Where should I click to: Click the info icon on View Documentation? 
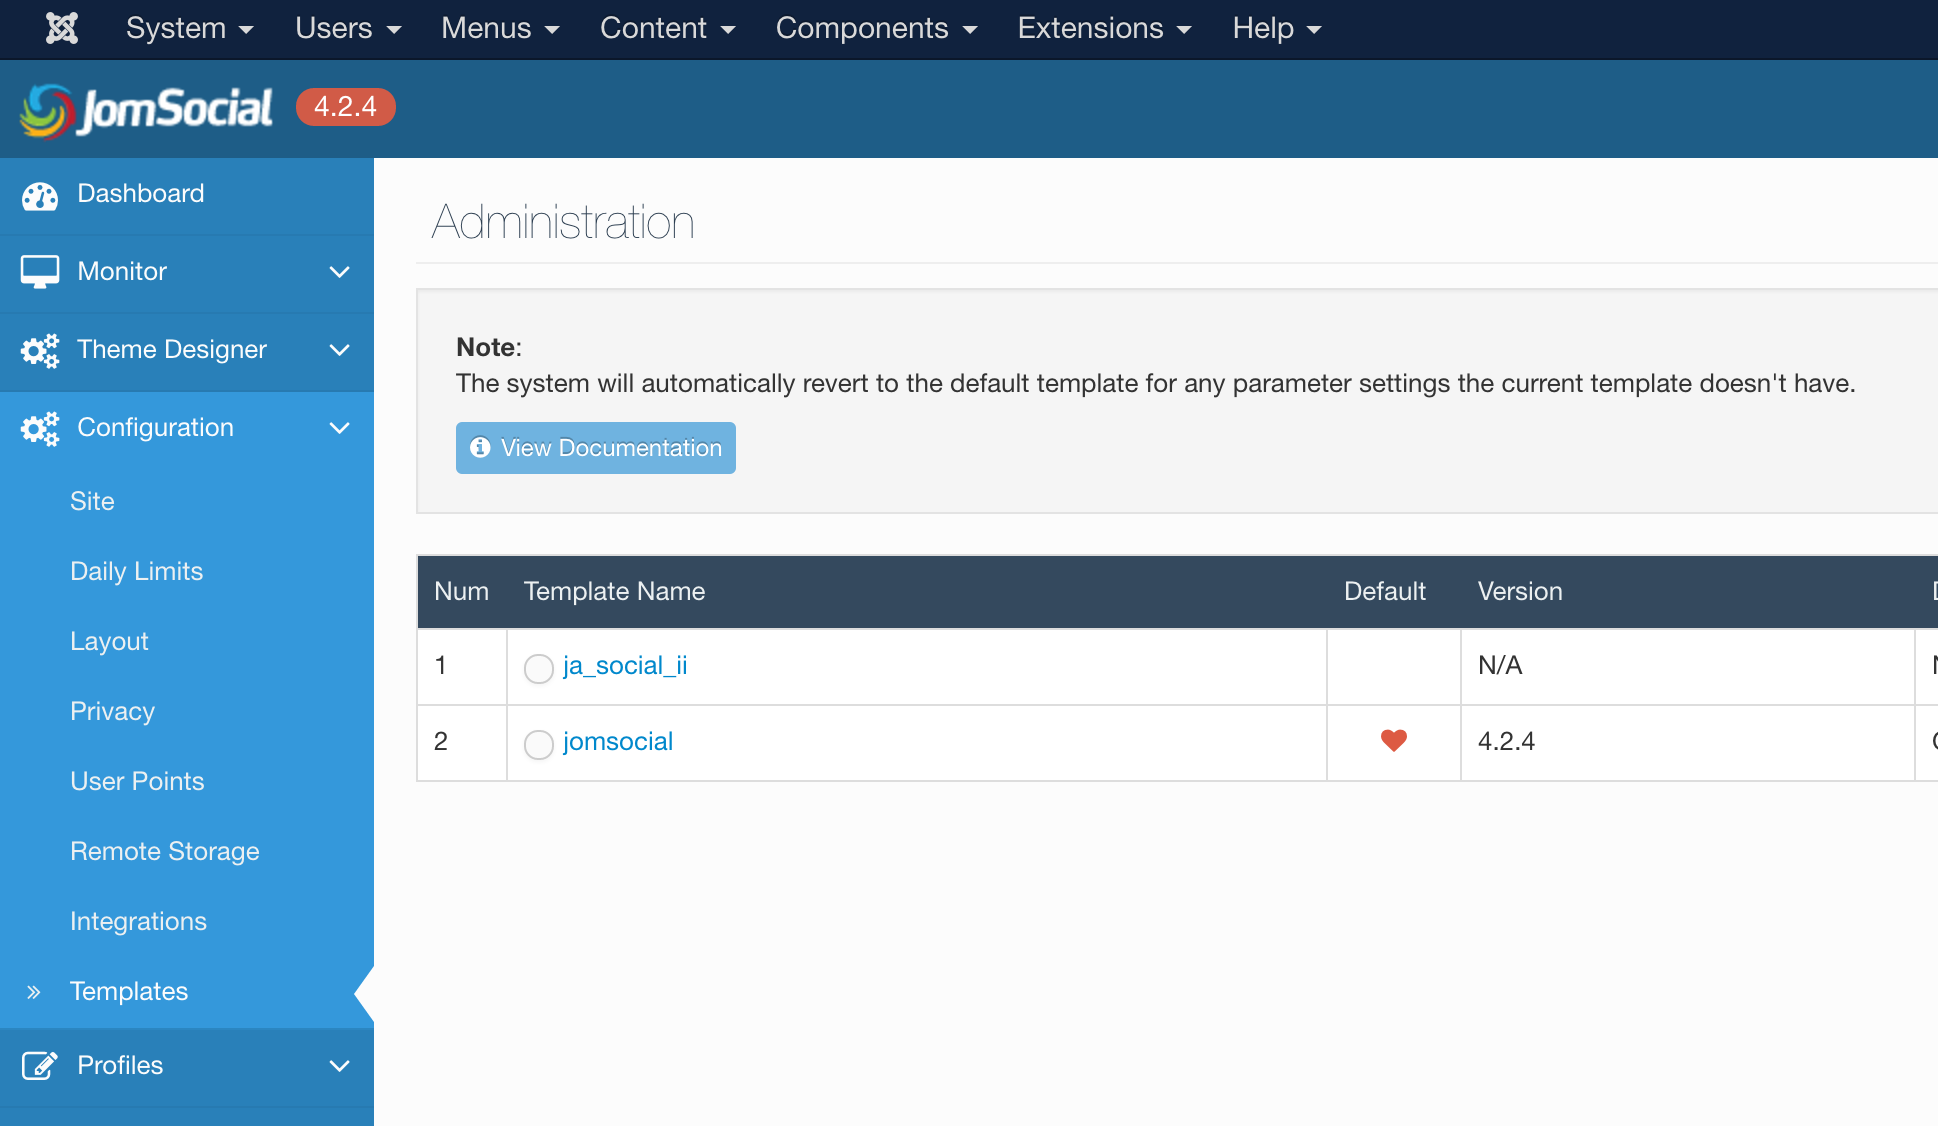coord(481,447)
